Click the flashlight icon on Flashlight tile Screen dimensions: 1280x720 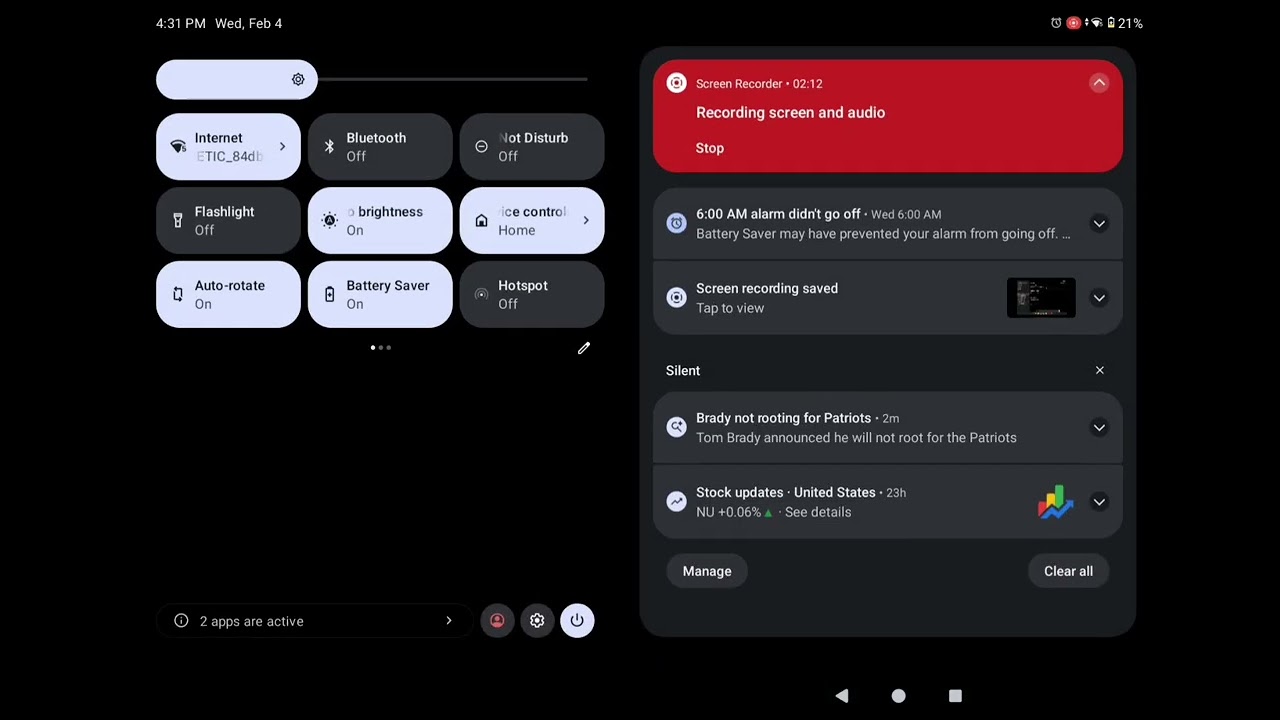coord(178,220)
